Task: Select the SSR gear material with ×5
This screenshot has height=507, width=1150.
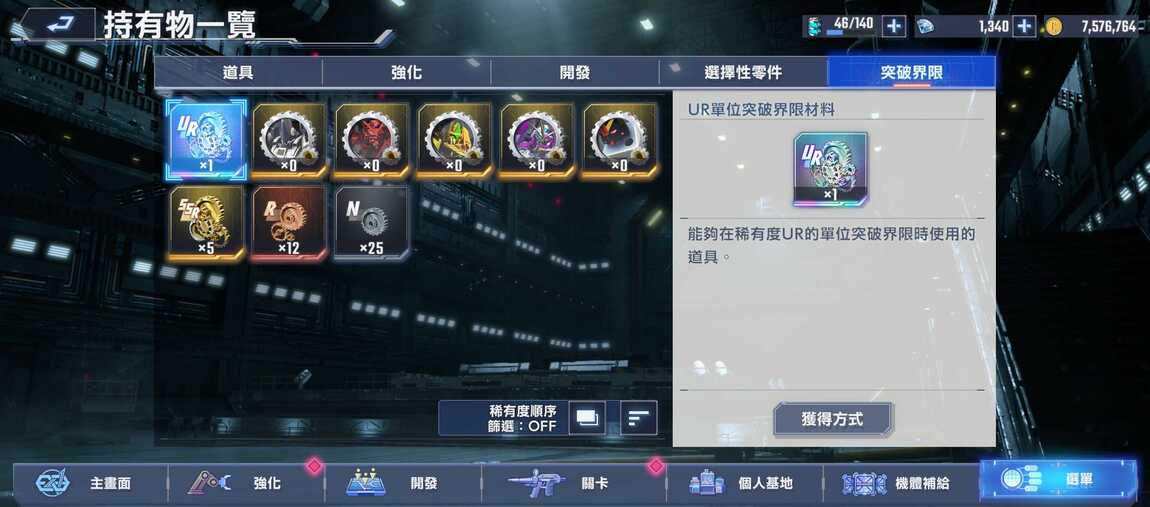Action: [x=206, y=223]
